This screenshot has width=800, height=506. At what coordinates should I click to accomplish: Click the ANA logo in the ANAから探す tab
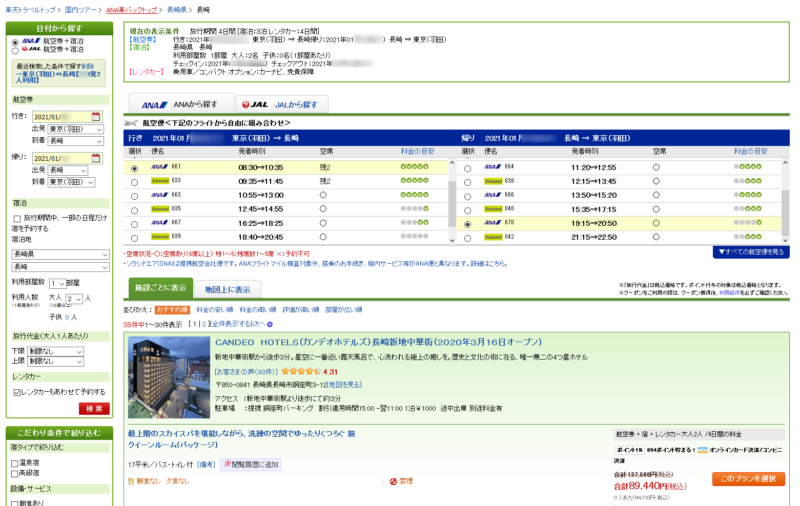pyautogui.click(x=154, y=105)
